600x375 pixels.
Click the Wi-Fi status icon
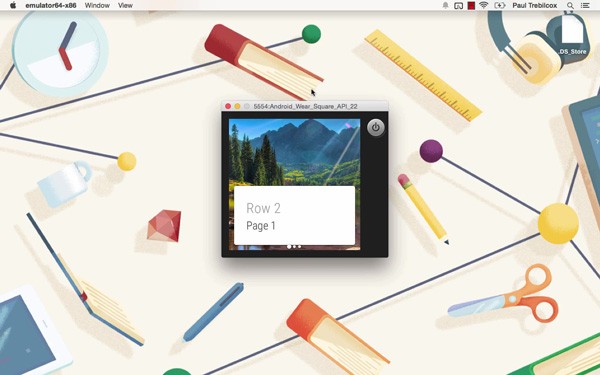[x=484, y=5]
